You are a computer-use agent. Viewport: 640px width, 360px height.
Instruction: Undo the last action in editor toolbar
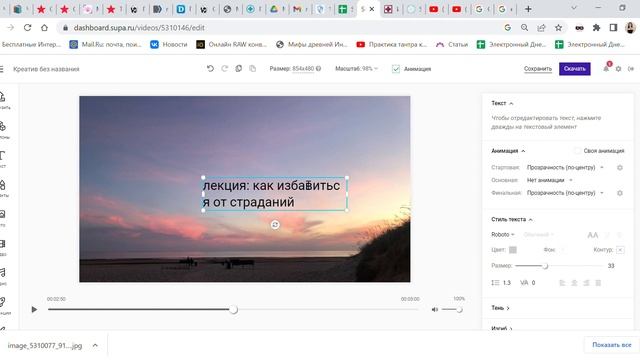click(210, 69)
